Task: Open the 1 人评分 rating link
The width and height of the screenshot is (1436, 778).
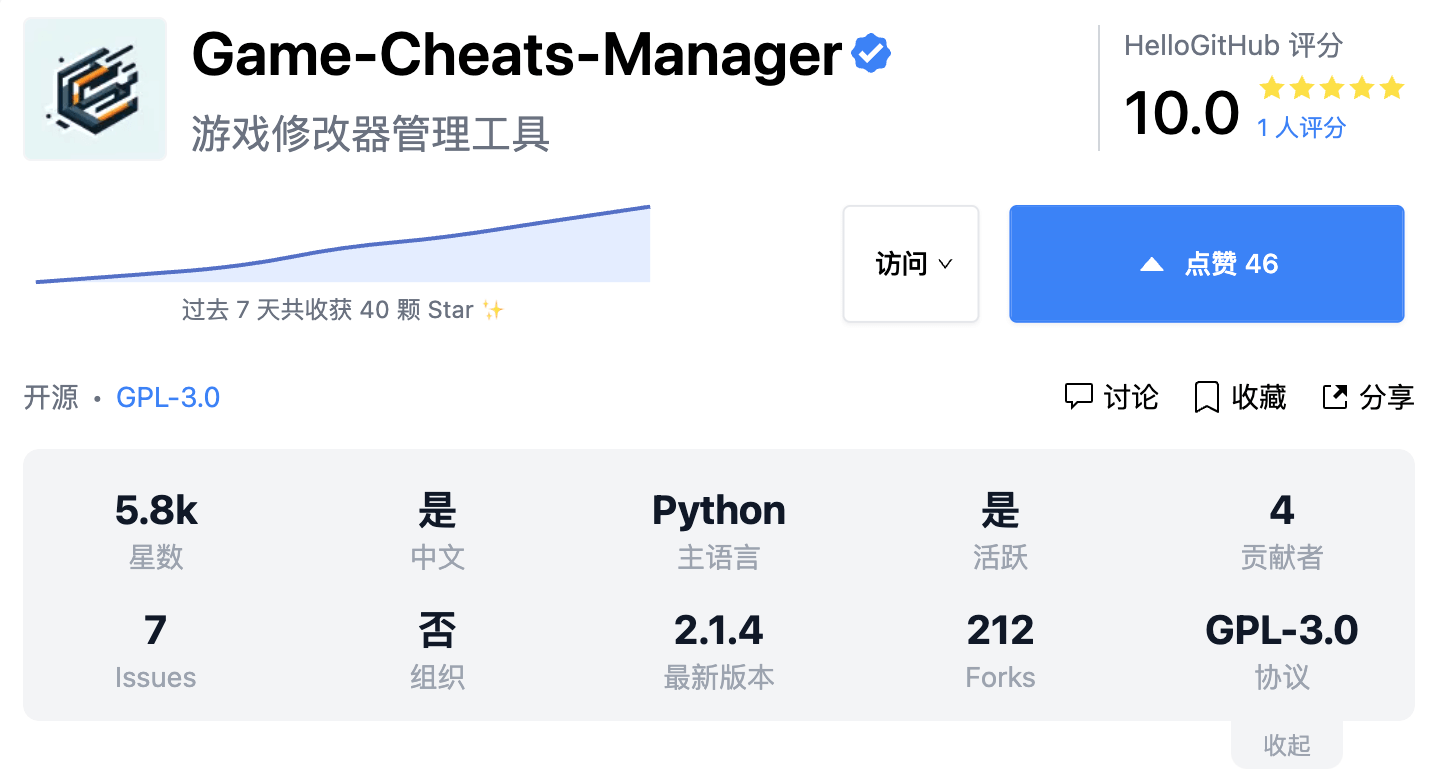Action: (x=1301, y=128)
